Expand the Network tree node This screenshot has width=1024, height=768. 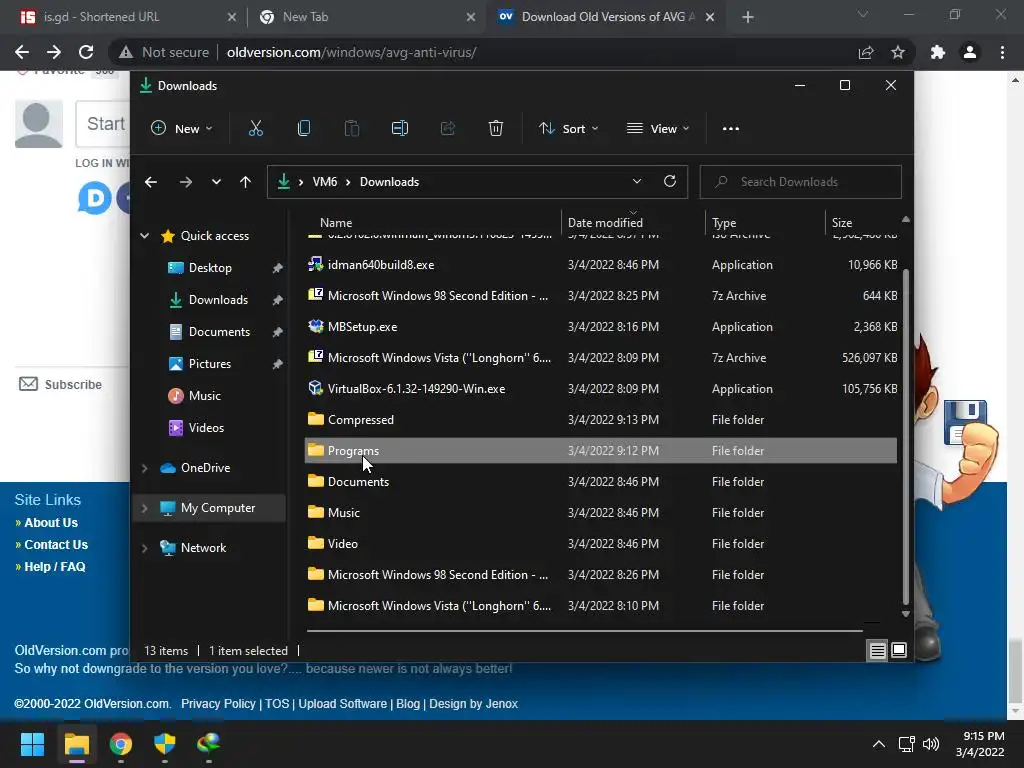(144, 548)
